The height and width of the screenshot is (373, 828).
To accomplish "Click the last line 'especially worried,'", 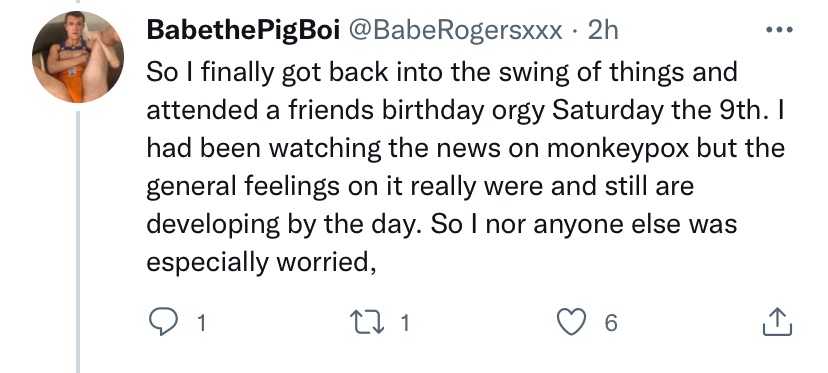I will 262,263.
